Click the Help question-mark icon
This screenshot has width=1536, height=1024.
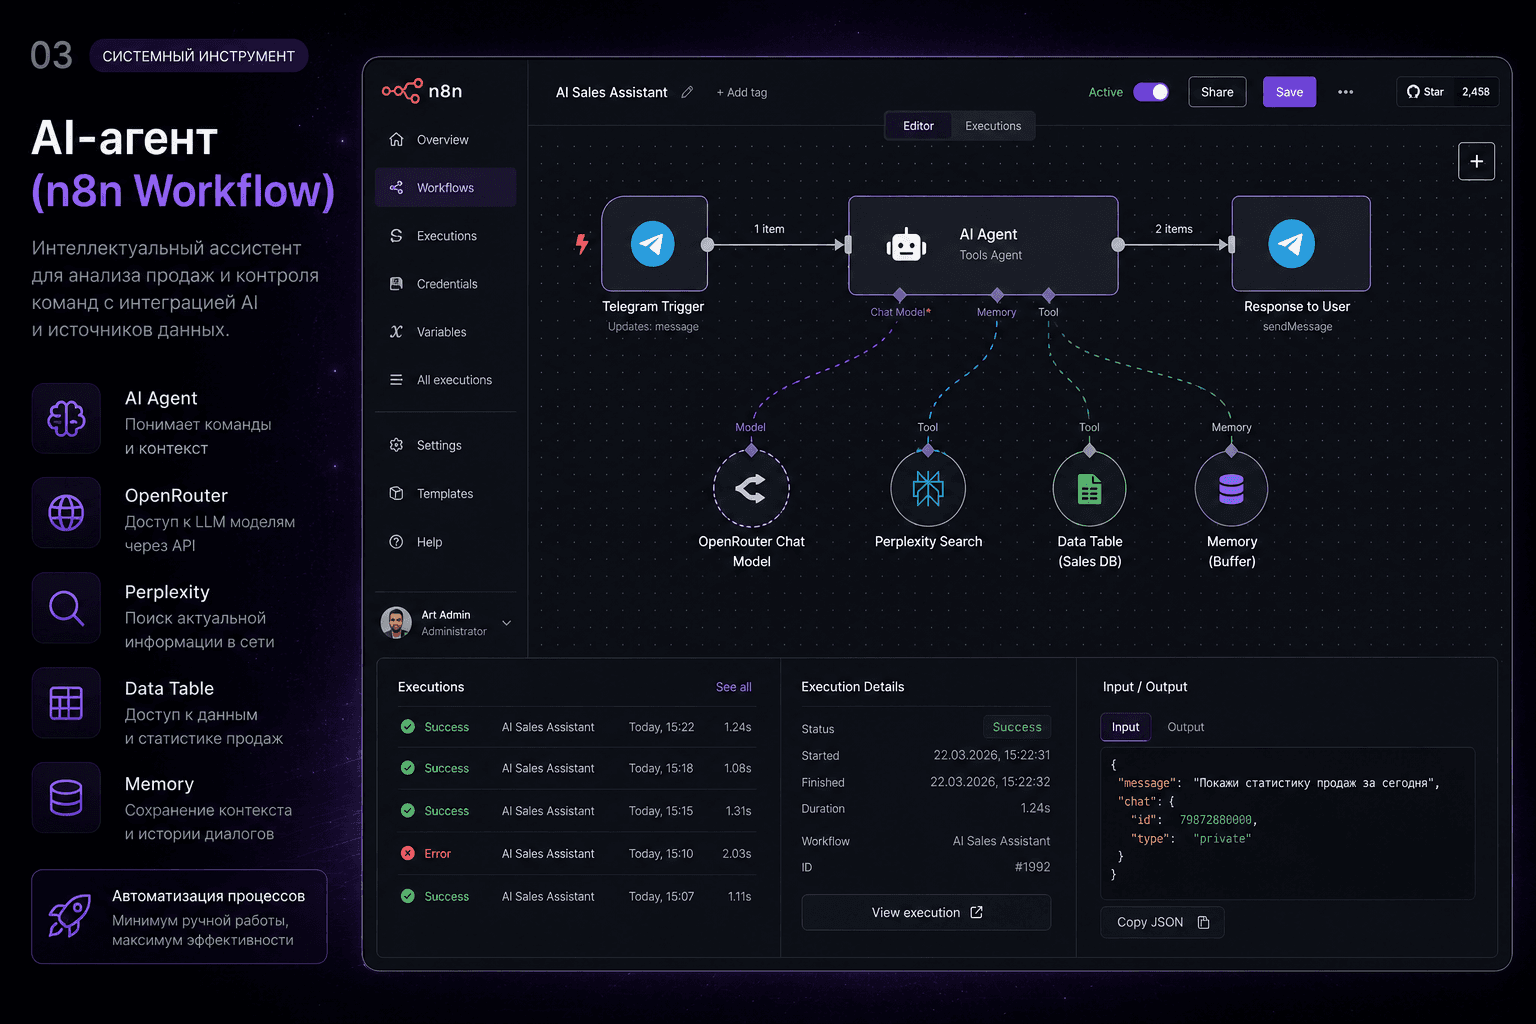pyautogui.click(x=396, y=542)
